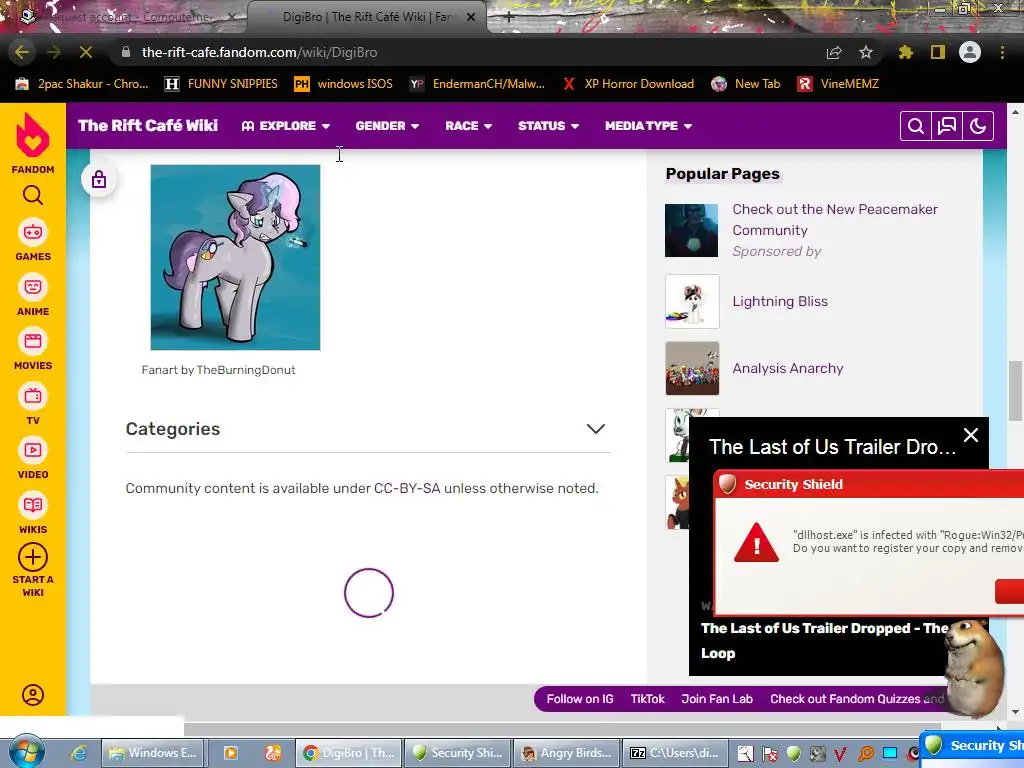Open the Lightning Bliss page link
This screenshot has width=1024, height=768.
(x=780, y=301)
